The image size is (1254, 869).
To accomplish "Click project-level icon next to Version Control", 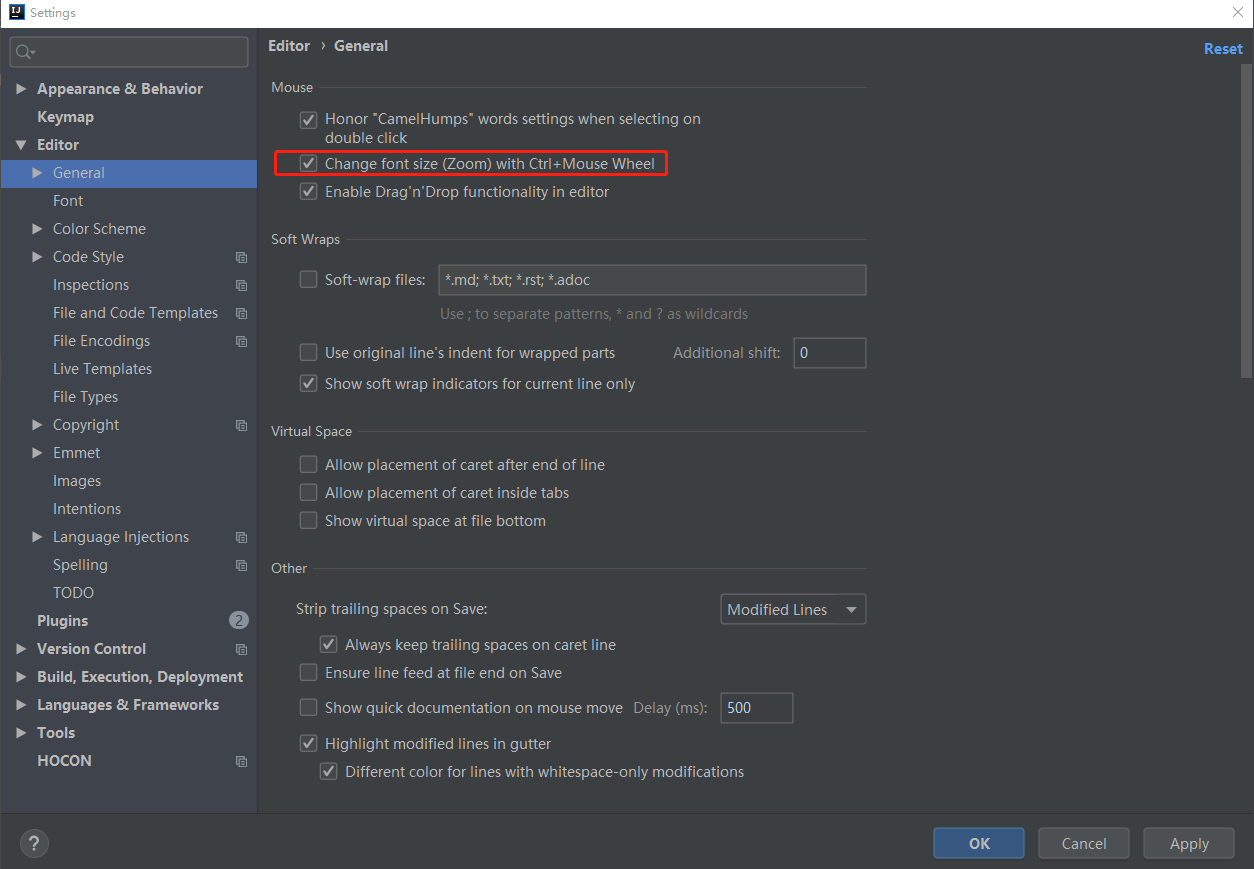I will [x=241, y=649].
